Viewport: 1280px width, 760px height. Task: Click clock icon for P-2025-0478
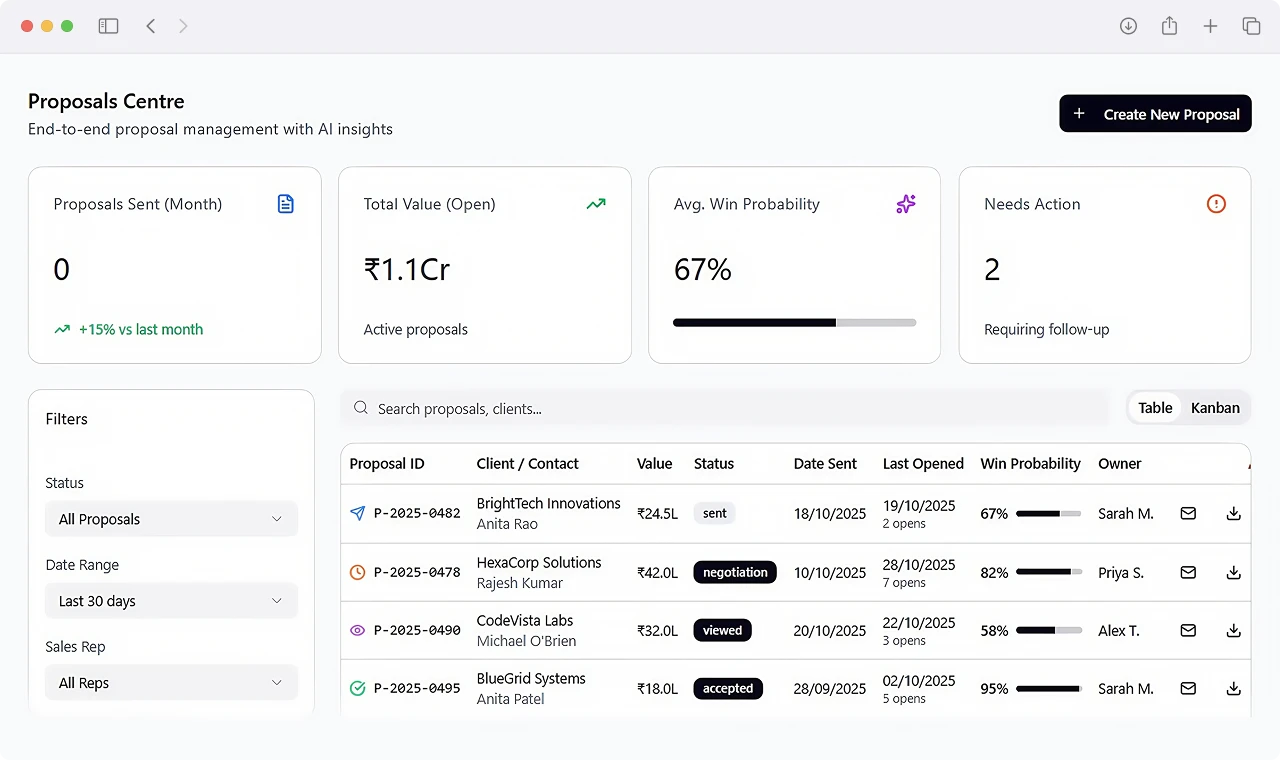[x=358, y=572]
